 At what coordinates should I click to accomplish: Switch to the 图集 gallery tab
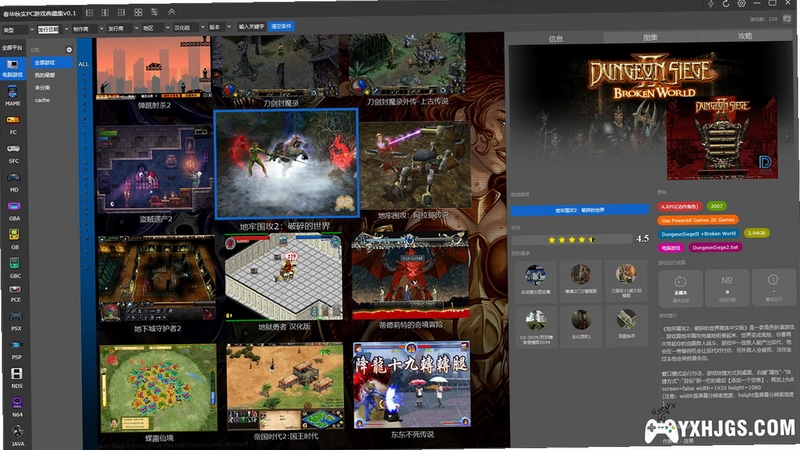click(650, 37)
